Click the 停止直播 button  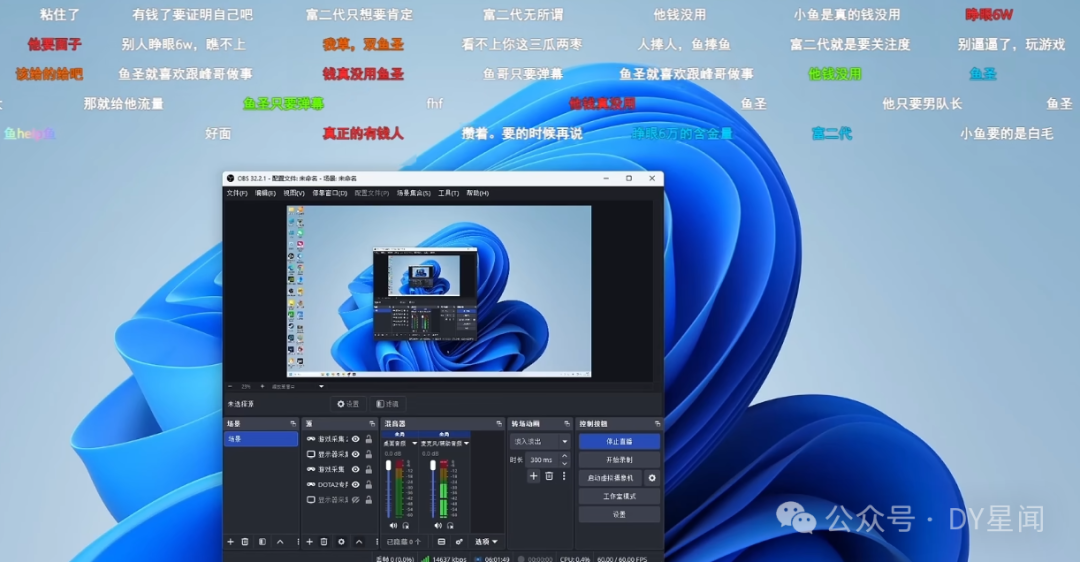(x=619, y=441)
